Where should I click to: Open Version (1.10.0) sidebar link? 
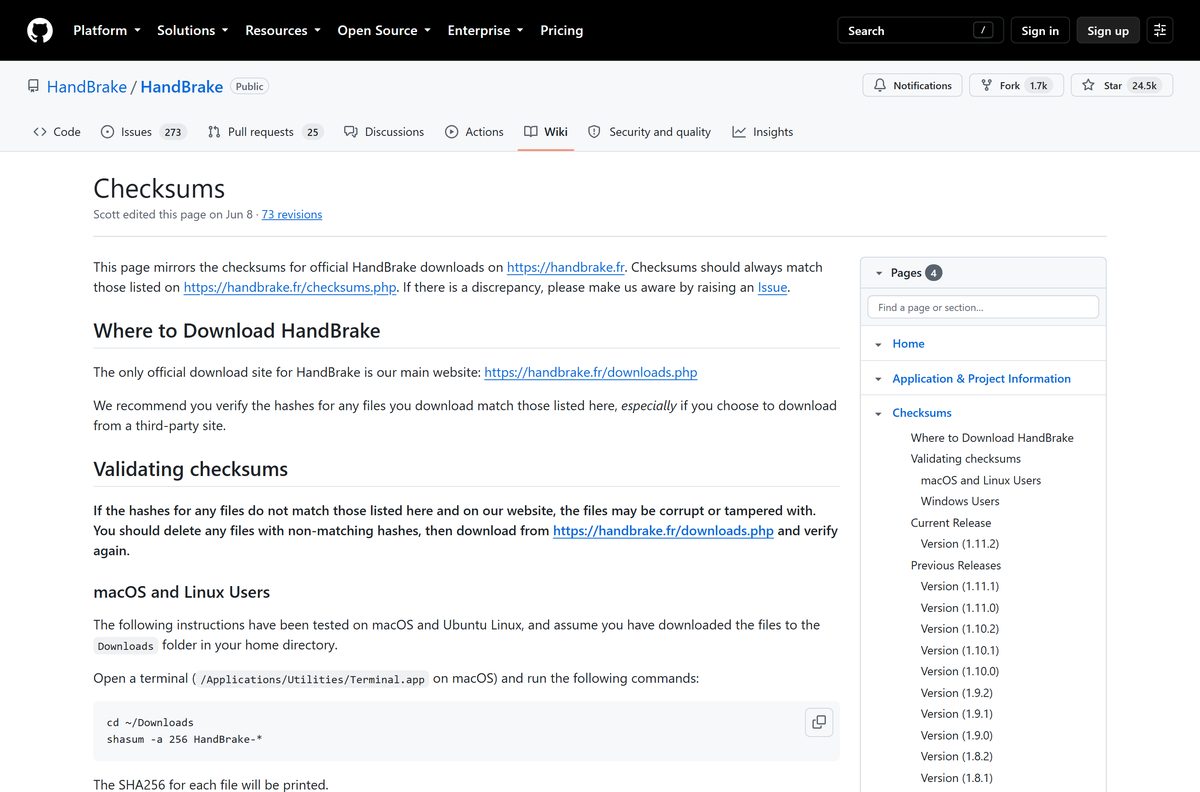pyautogui.click(x=960, y=671)
